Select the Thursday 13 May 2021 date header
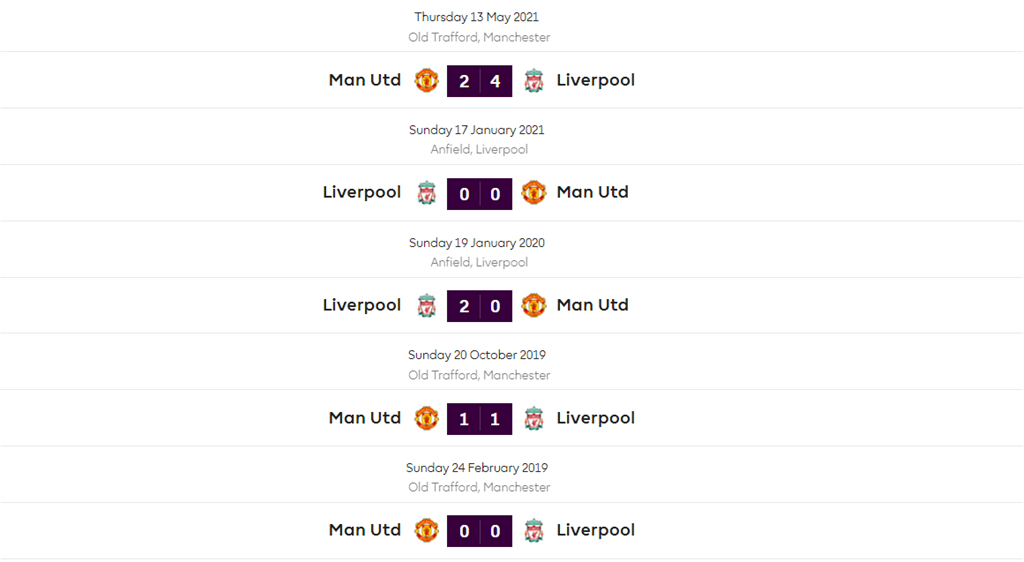 [477, 17]
